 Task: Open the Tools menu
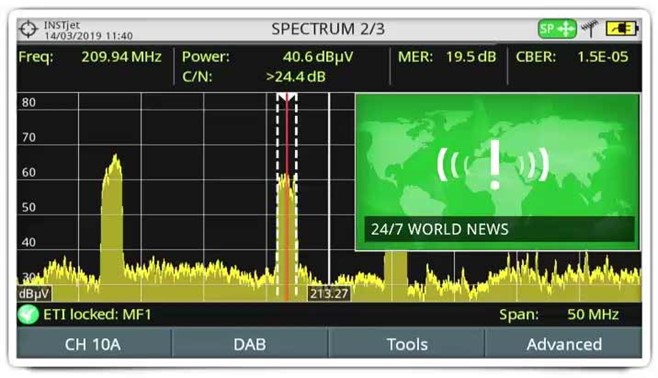[407, 344]
